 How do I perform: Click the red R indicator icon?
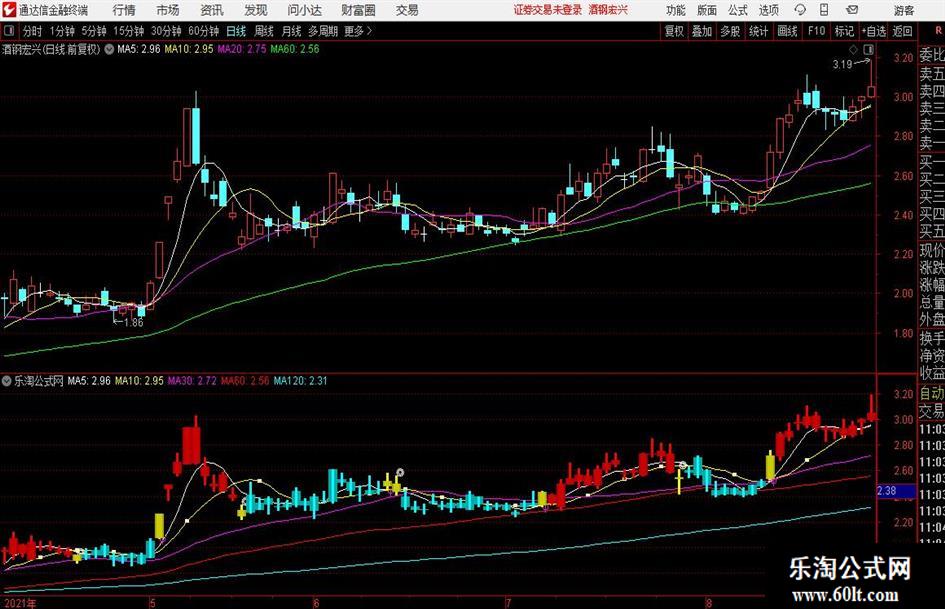[938, 31]
